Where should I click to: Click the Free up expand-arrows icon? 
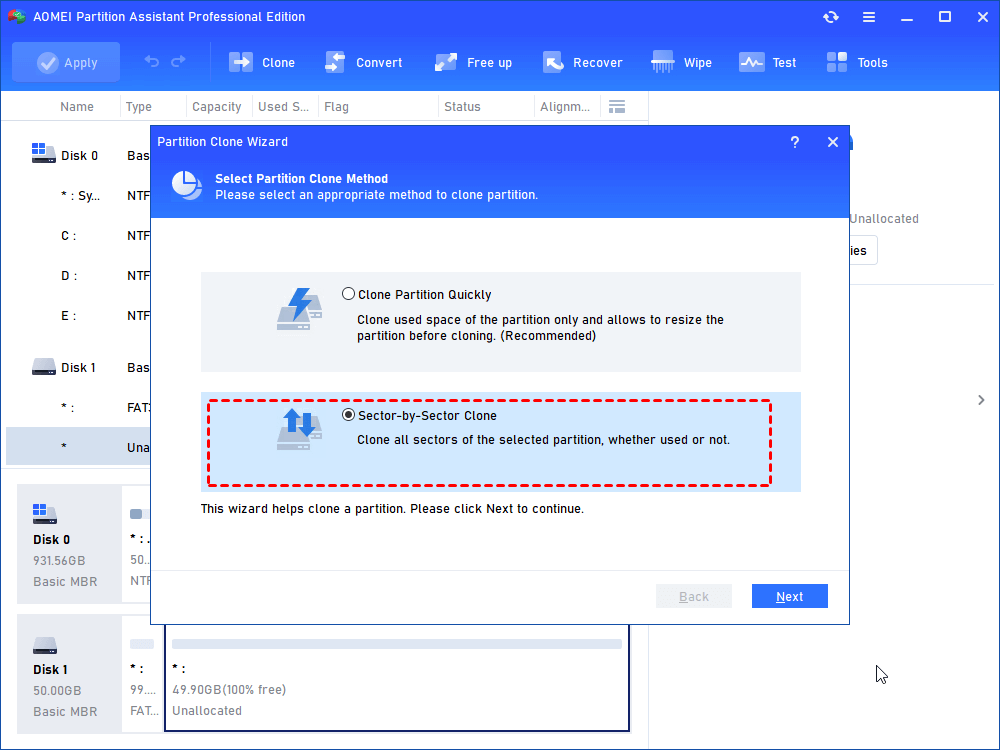point(446,62)
